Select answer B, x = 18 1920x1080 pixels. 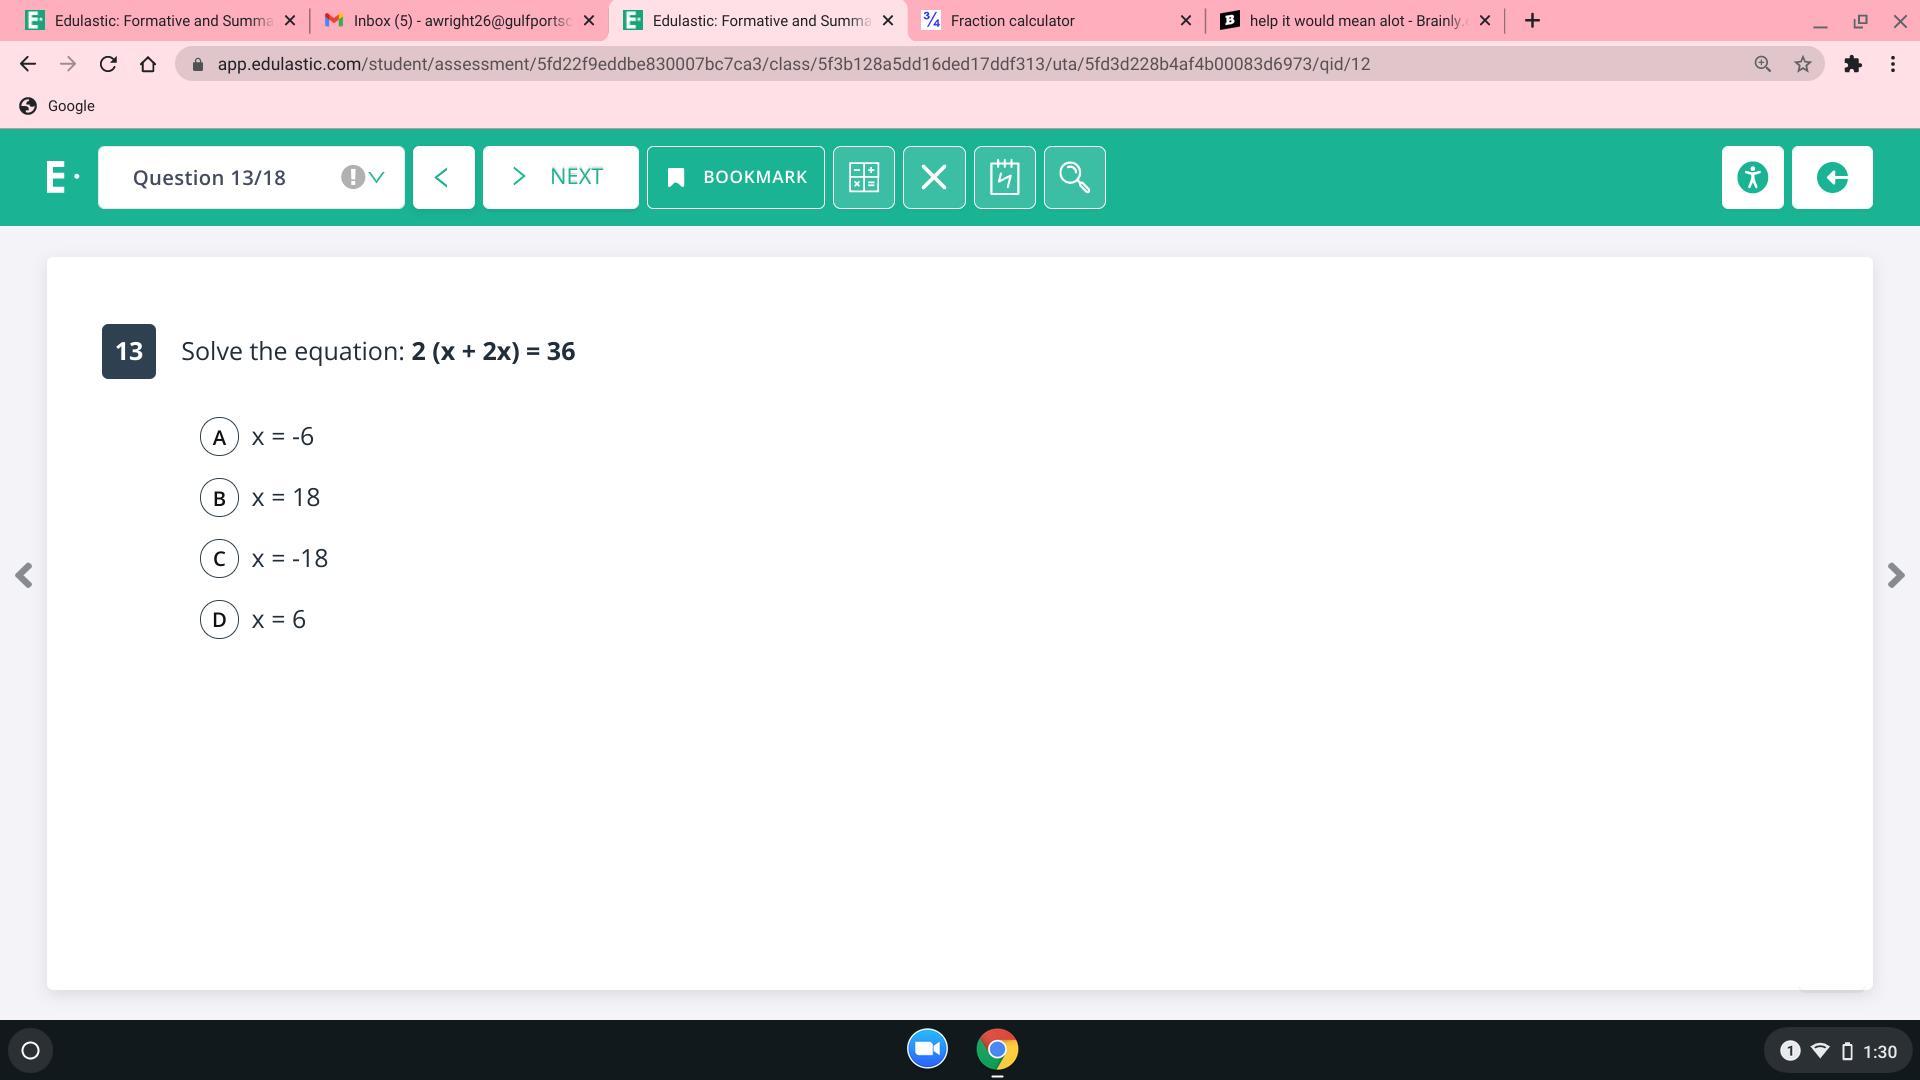(219, 498)
